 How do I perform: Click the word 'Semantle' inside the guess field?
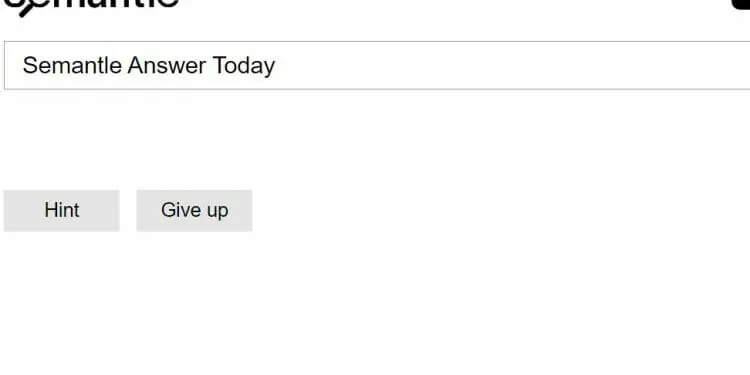(x=72, y=65)
